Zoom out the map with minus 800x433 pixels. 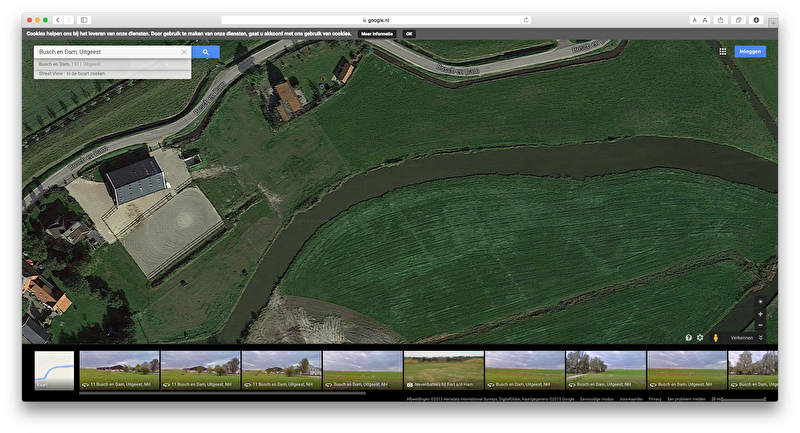760,325
